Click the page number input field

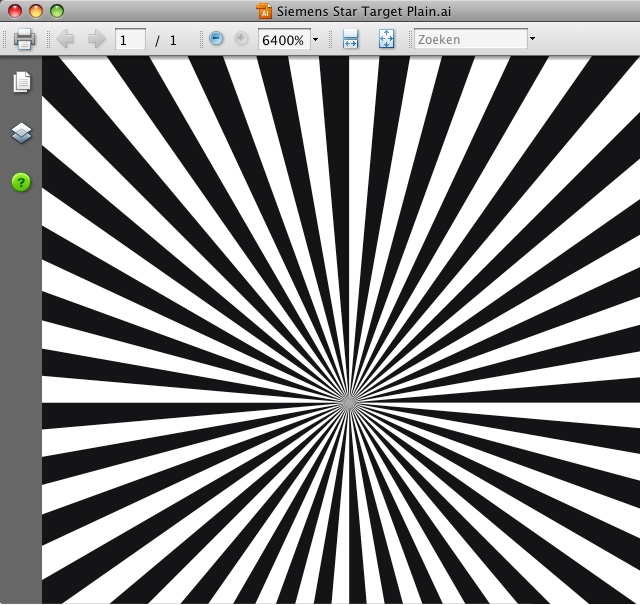pyautogui.click(x=129, y=40)
